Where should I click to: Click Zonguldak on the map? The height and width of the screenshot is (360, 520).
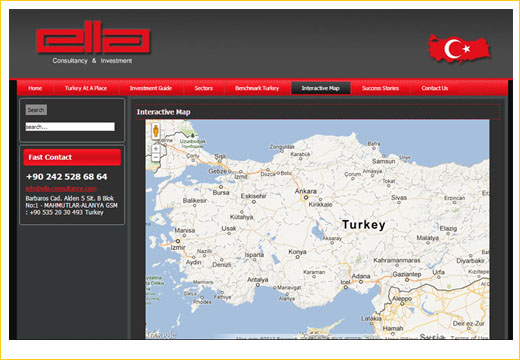click(x=282, y=147)
